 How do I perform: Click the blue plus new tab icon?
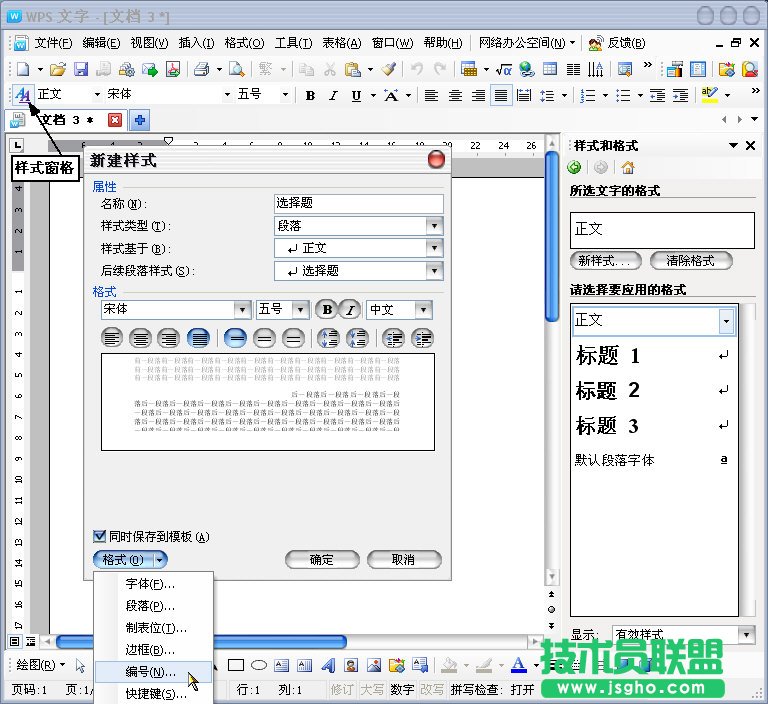pos(140,120)
